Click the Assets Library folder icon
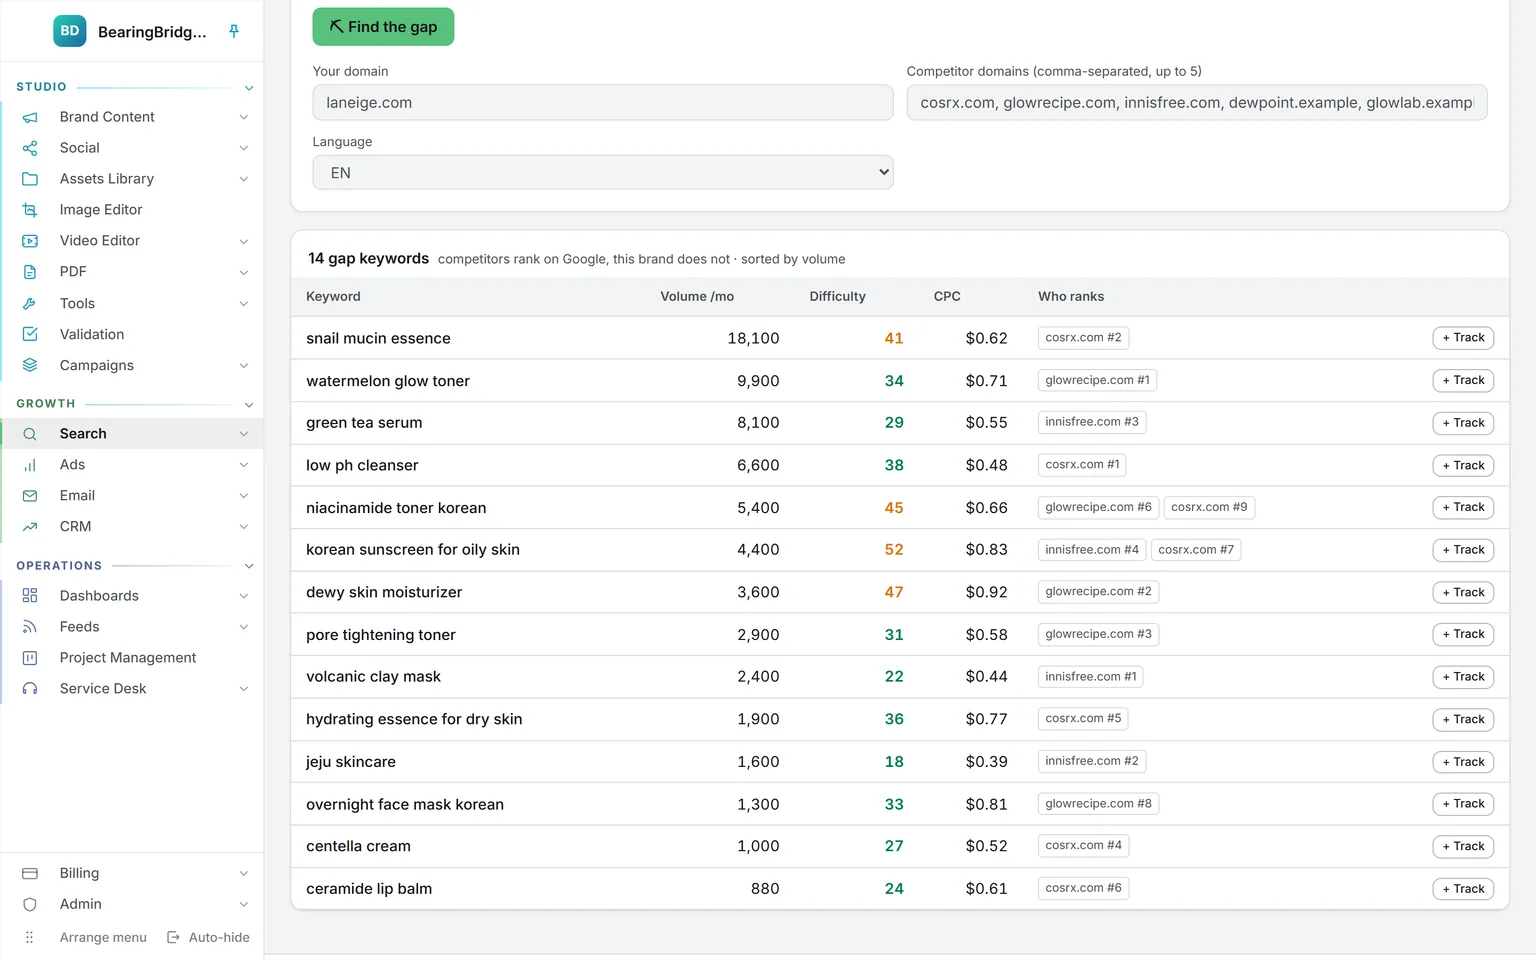1536x960 pixels. 30,179
